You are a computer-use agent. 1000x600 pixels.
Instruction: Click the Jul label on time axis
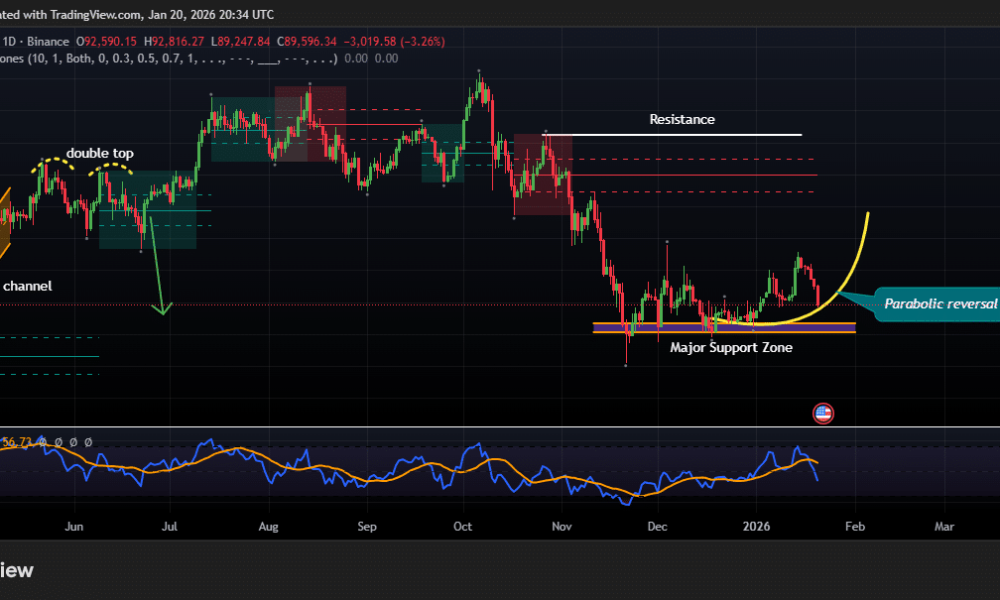(x=170, y=524)
